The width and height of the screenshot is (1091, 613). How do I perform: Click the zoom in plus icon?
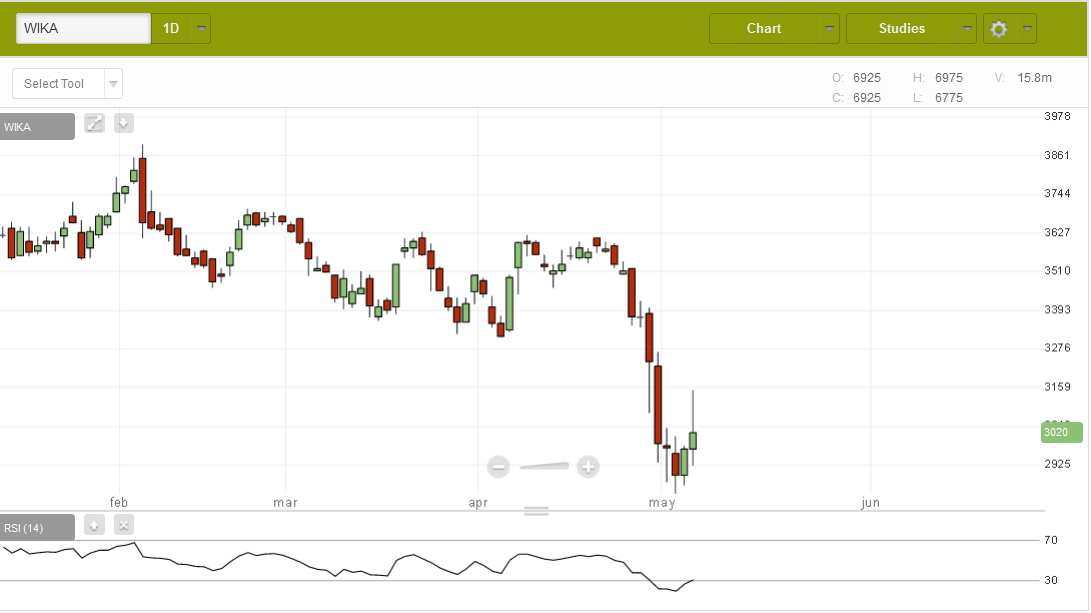[588, 466]
